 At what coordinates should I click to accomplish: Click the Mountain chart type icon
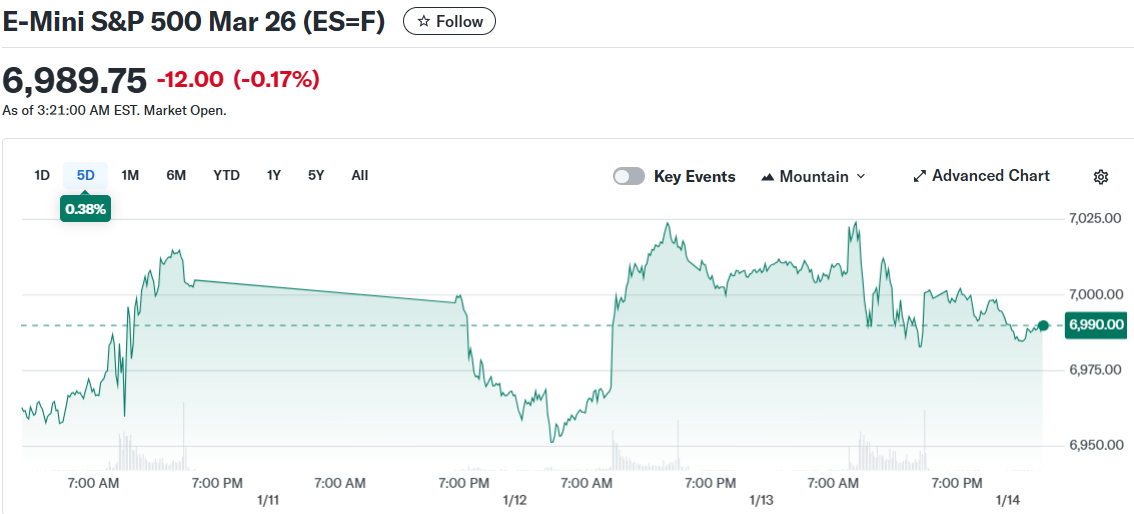tap(768, 177)
